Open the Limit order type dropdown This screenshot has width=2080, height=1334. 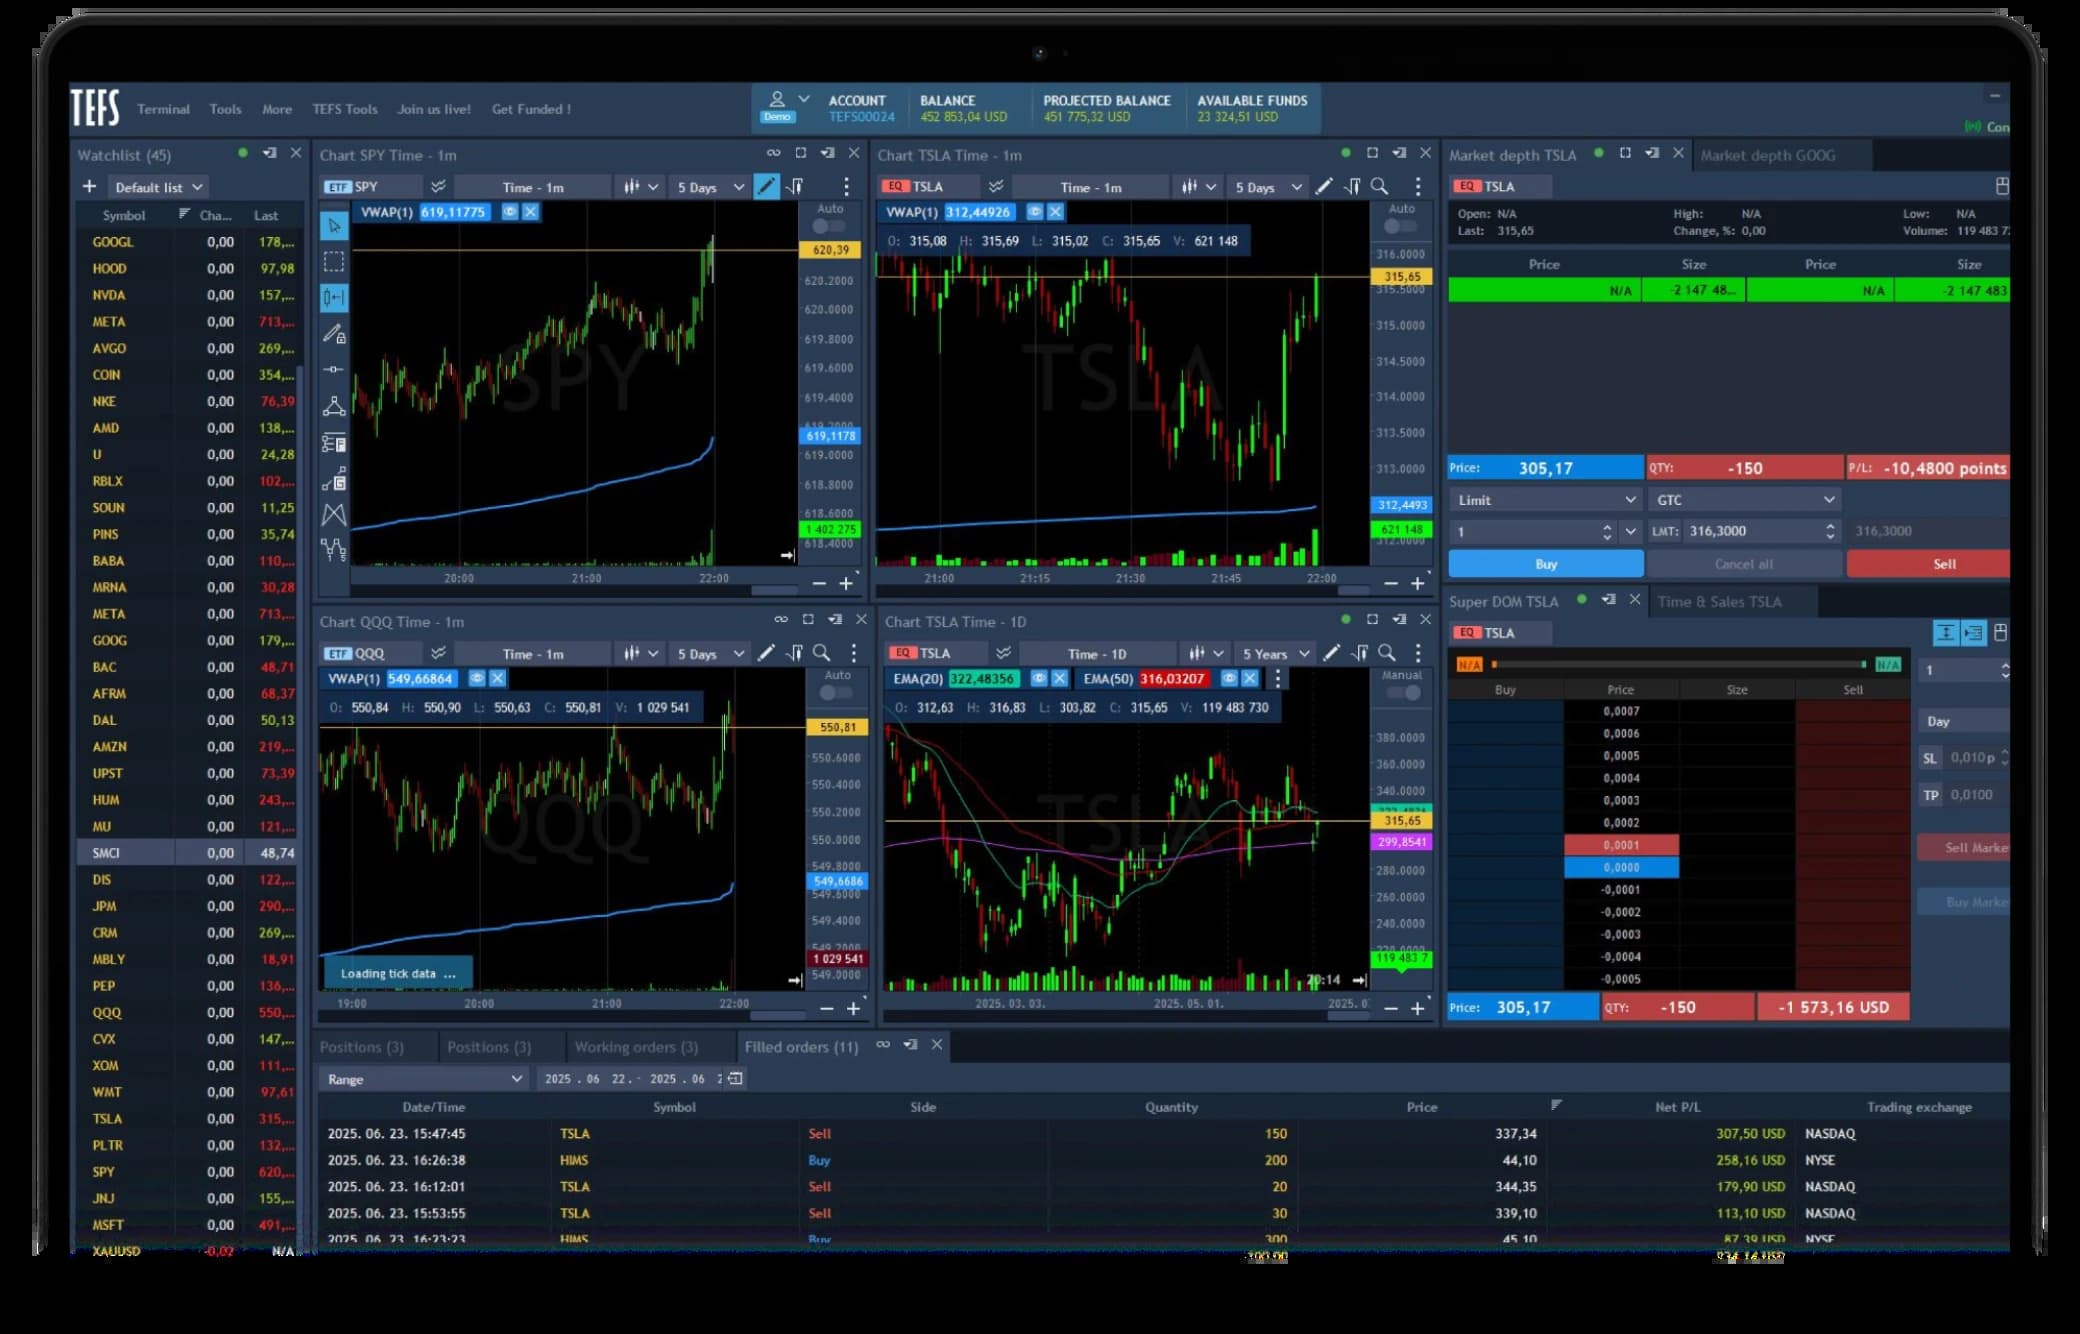[1545, 500]
